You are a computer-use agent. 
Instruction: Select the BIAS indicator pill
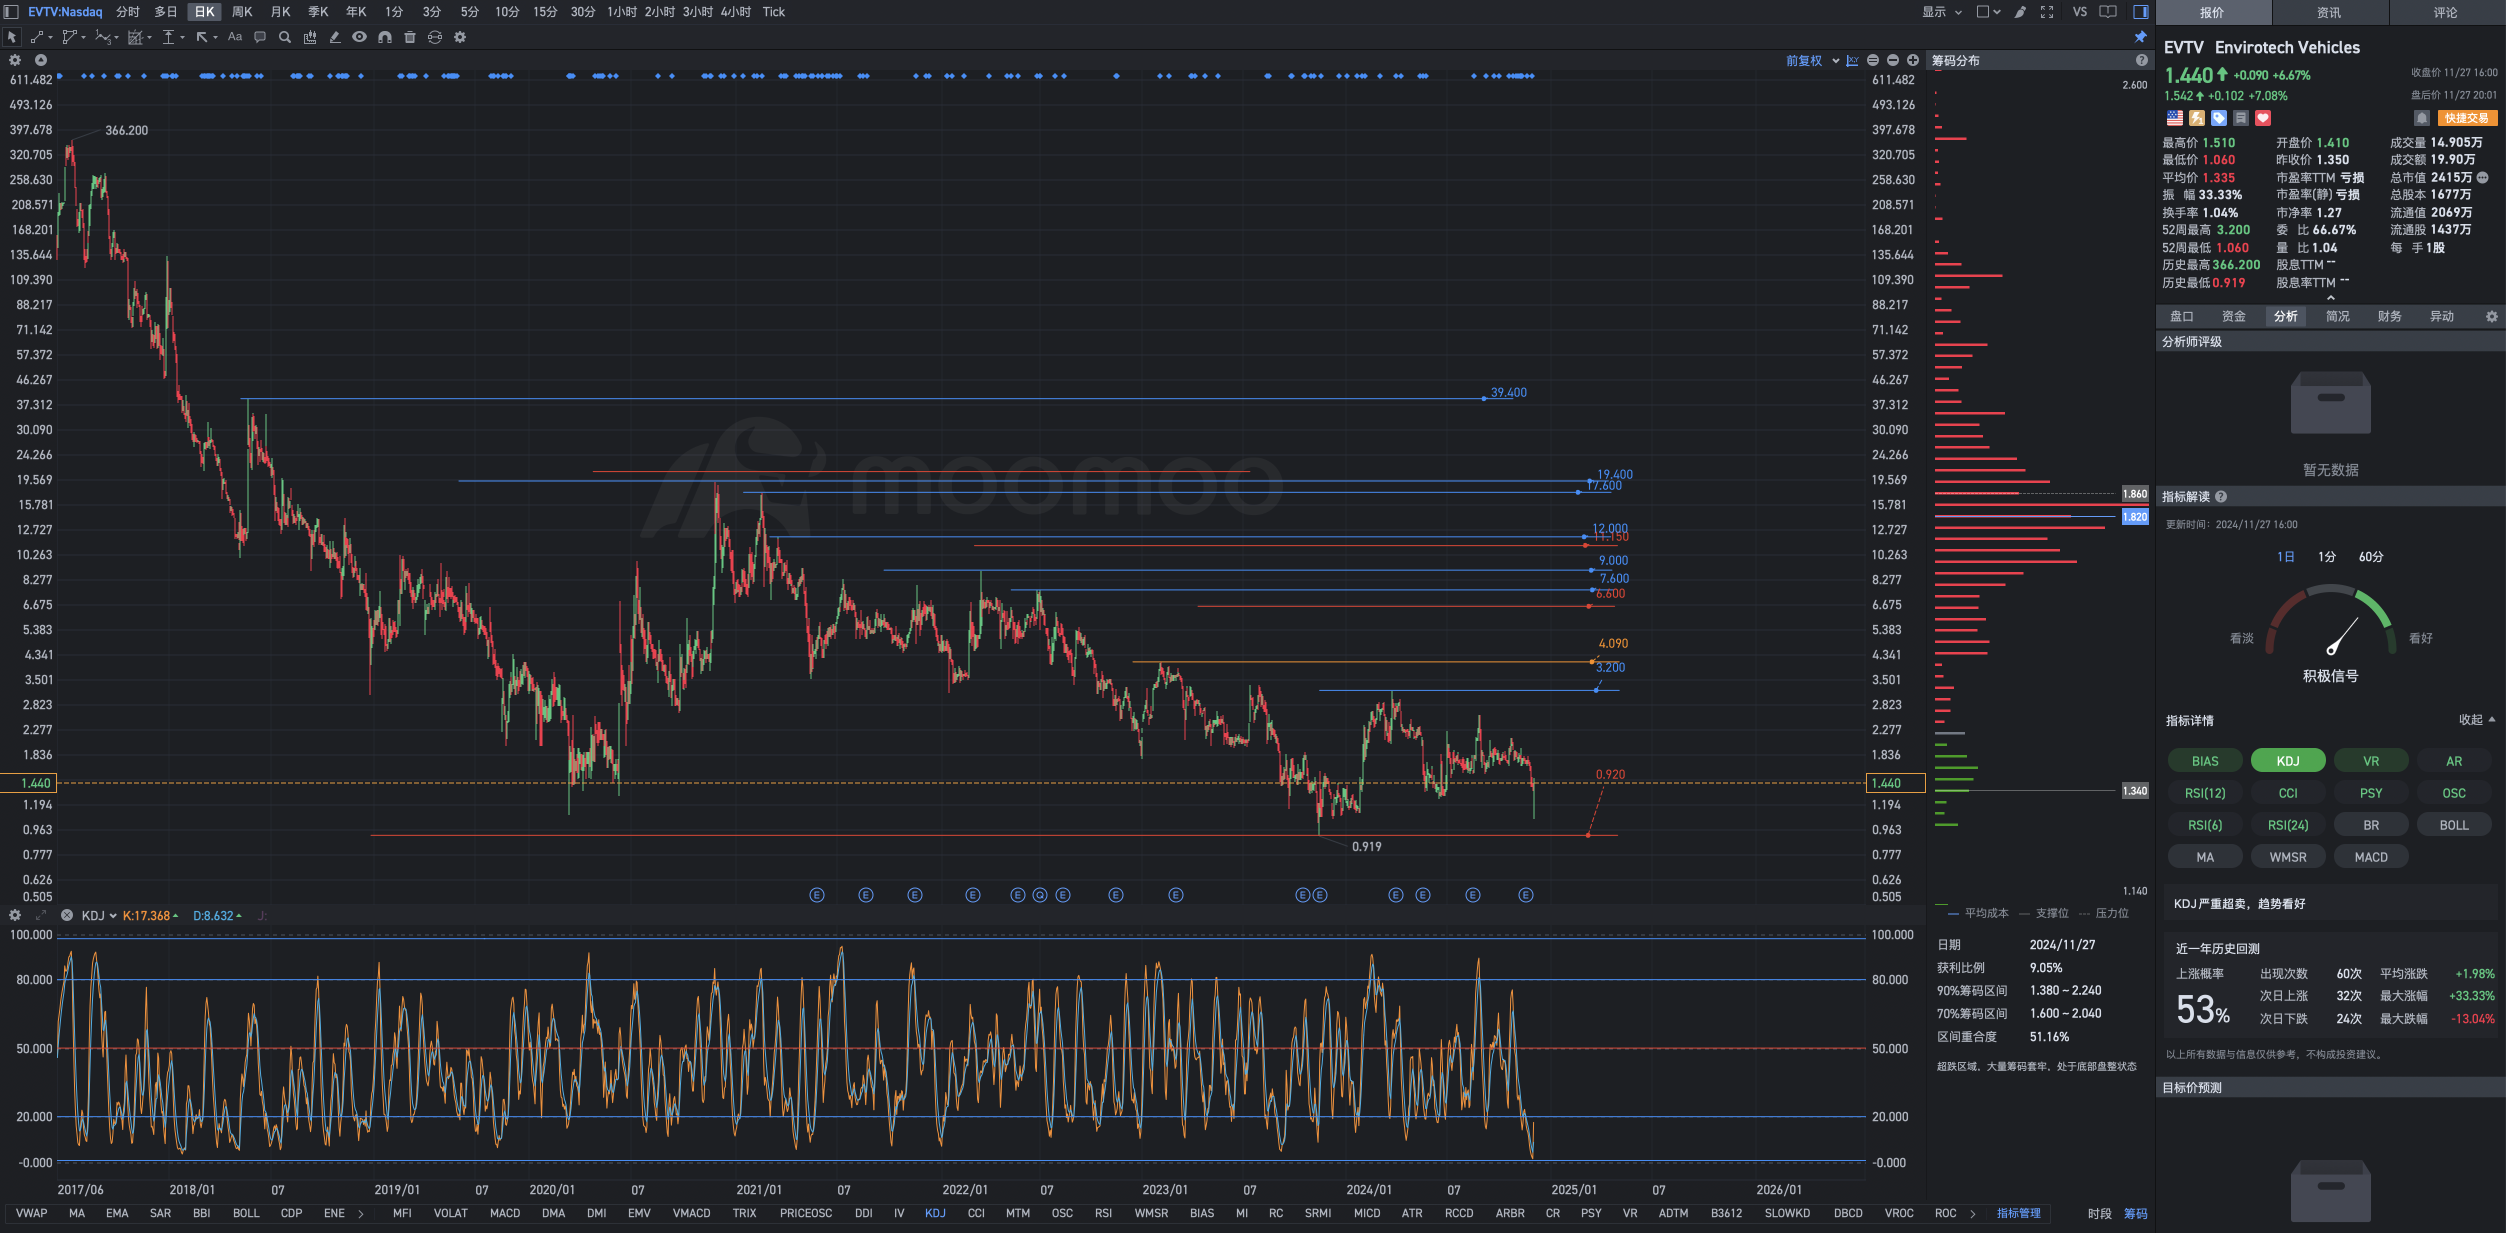(x=2205, y=761)
